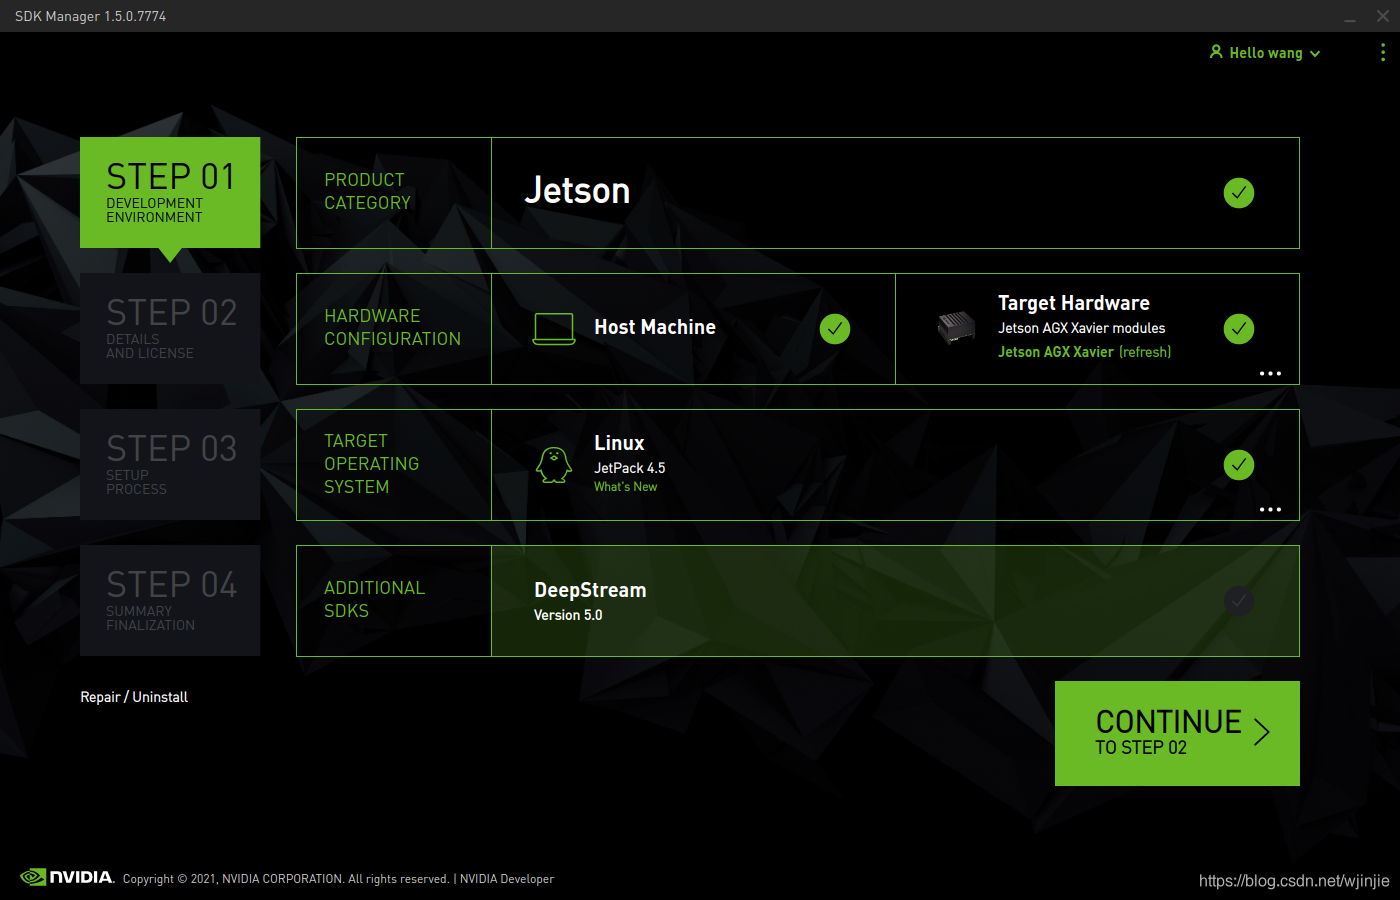Click the Host Machine label

pyautogui.click(x=655, y=327)
